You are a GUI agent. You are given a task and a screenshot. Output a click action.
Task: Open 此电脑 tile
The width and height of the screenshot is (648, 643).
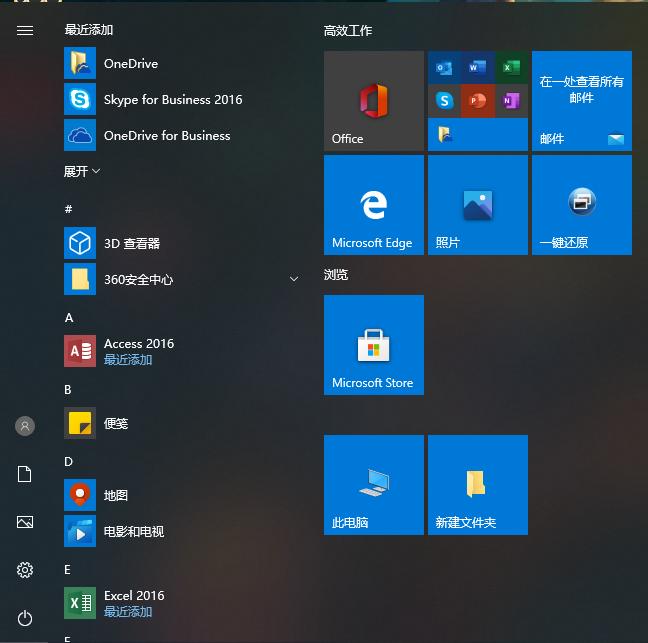pos(374,485)
